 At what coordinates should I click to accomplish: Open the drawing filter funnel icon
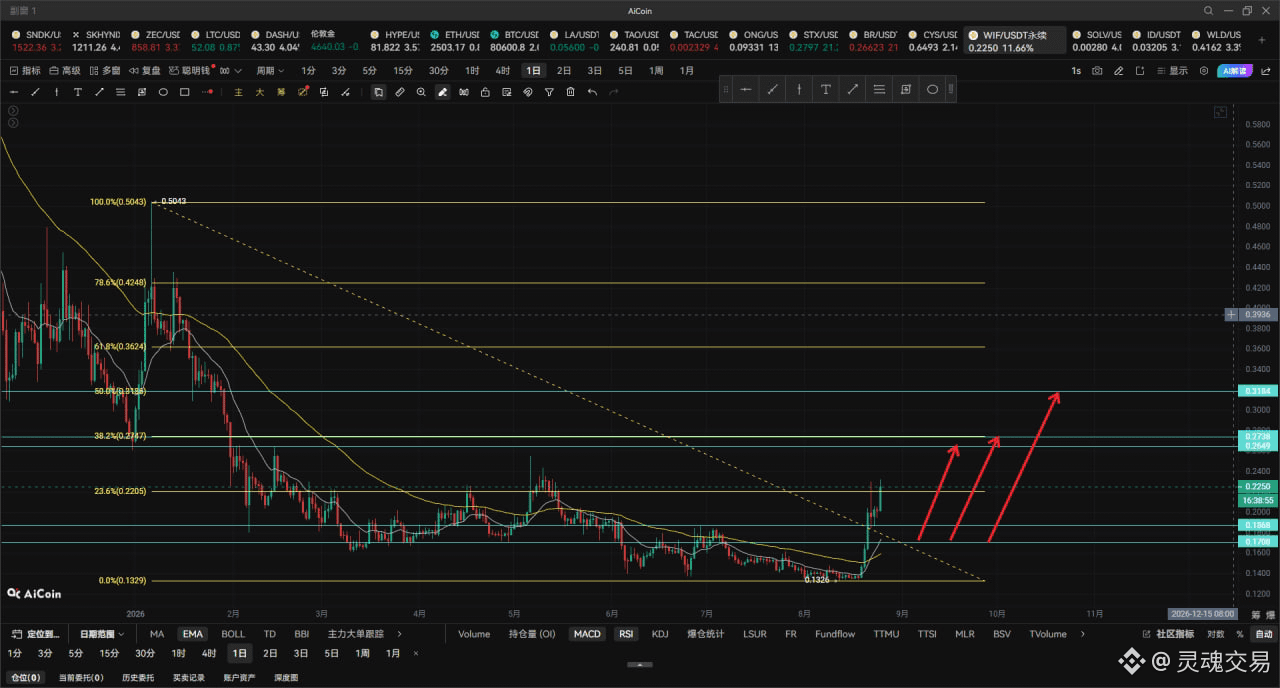coord(549,92)
